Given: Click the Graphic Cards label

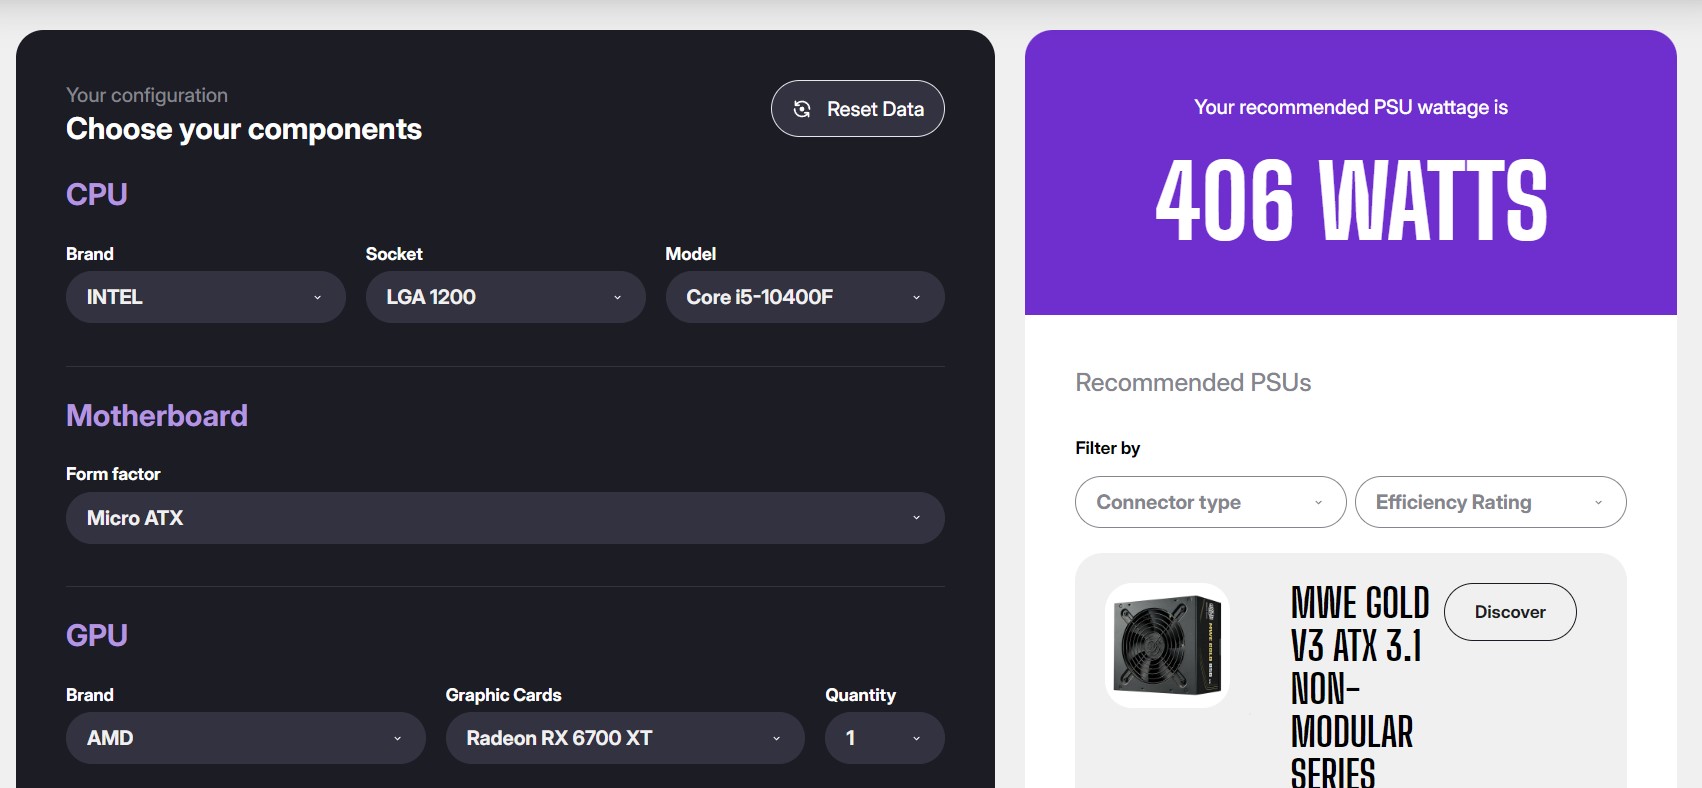Looking at the screenshot, I should click(x=503, y=695).
